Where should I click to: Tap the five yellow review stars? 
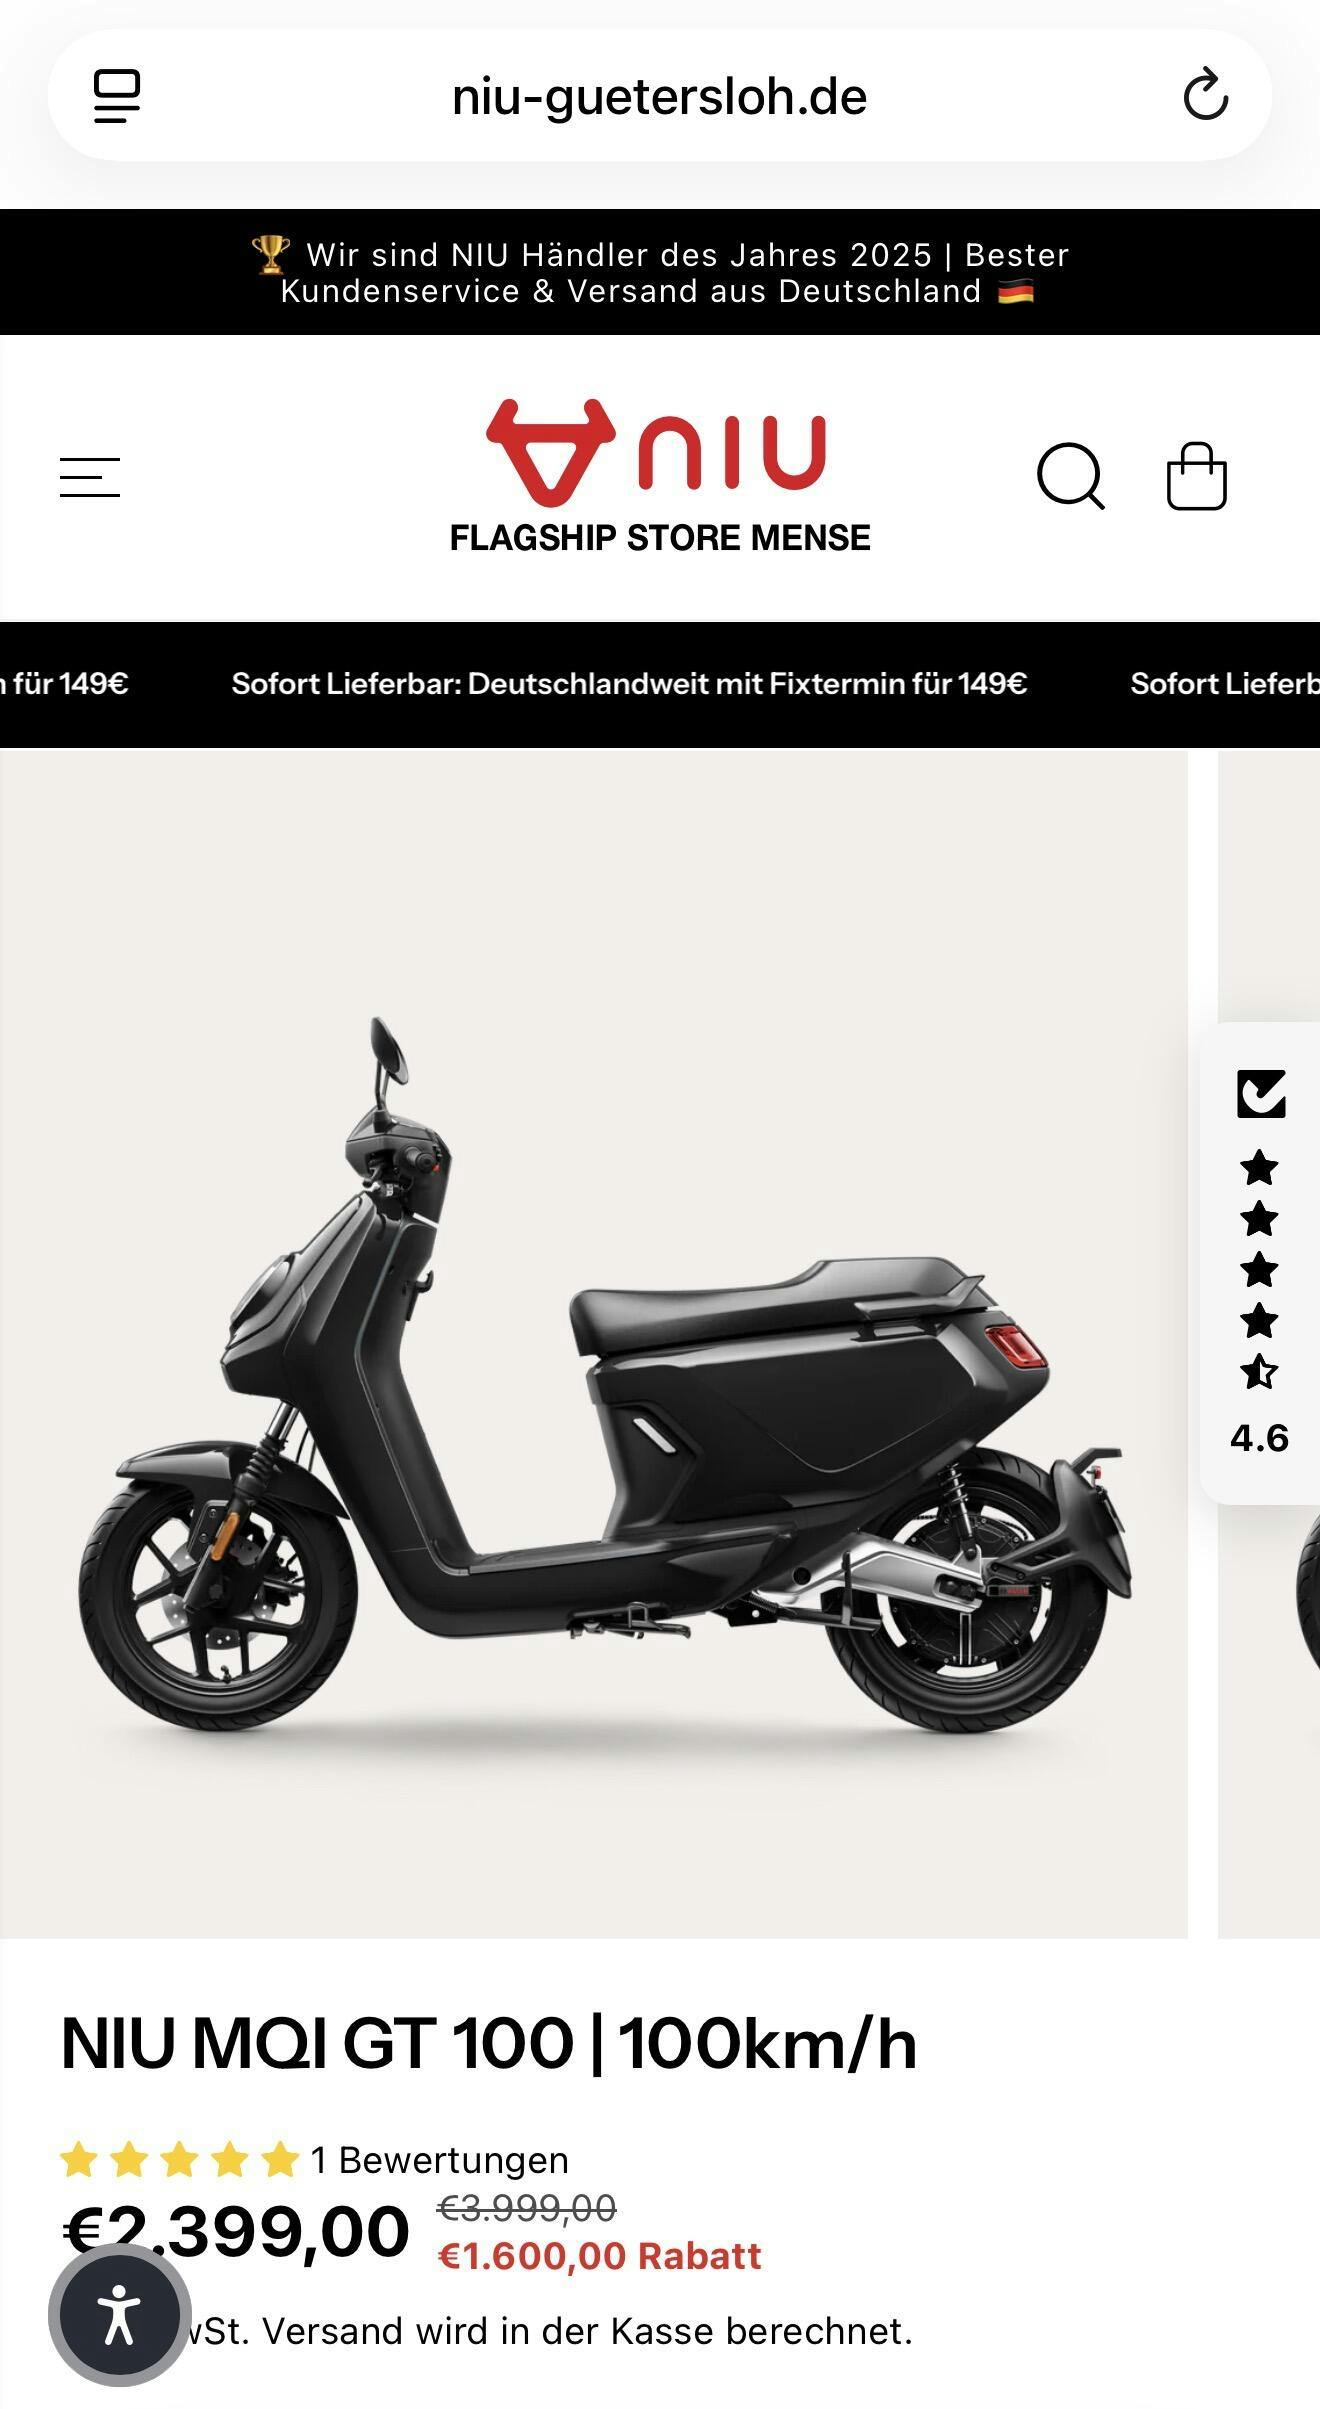pyautogui.click(x=180, y=2160)
